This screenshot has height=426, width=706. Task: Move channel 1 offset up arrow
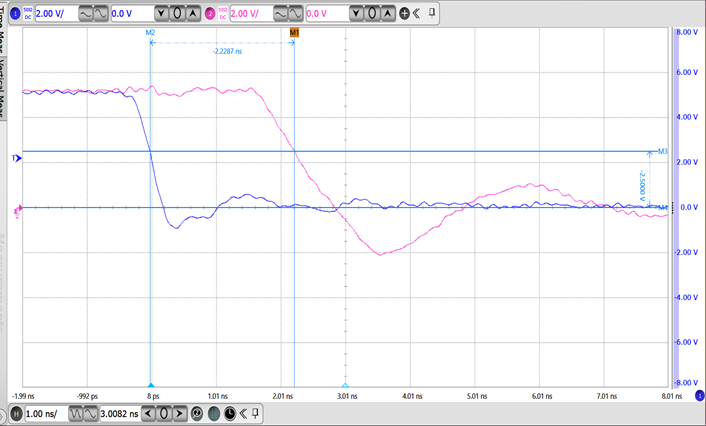tap(193, 14)
